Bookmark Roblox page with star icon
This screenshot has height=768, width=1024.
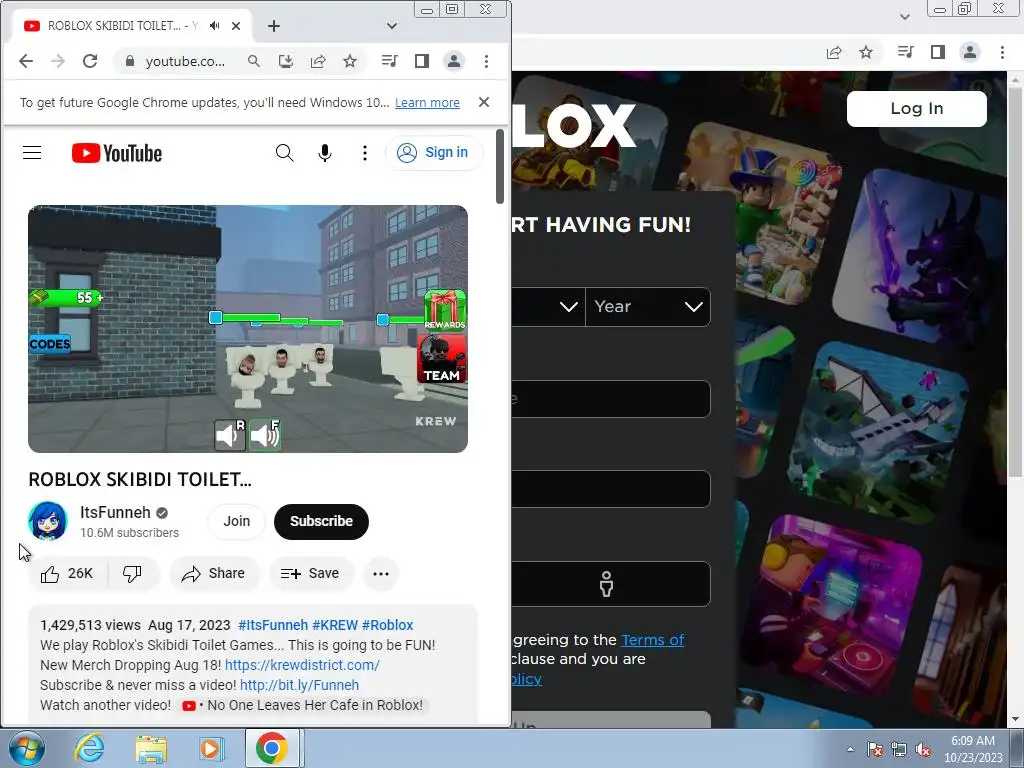click(x=866, y=52)
